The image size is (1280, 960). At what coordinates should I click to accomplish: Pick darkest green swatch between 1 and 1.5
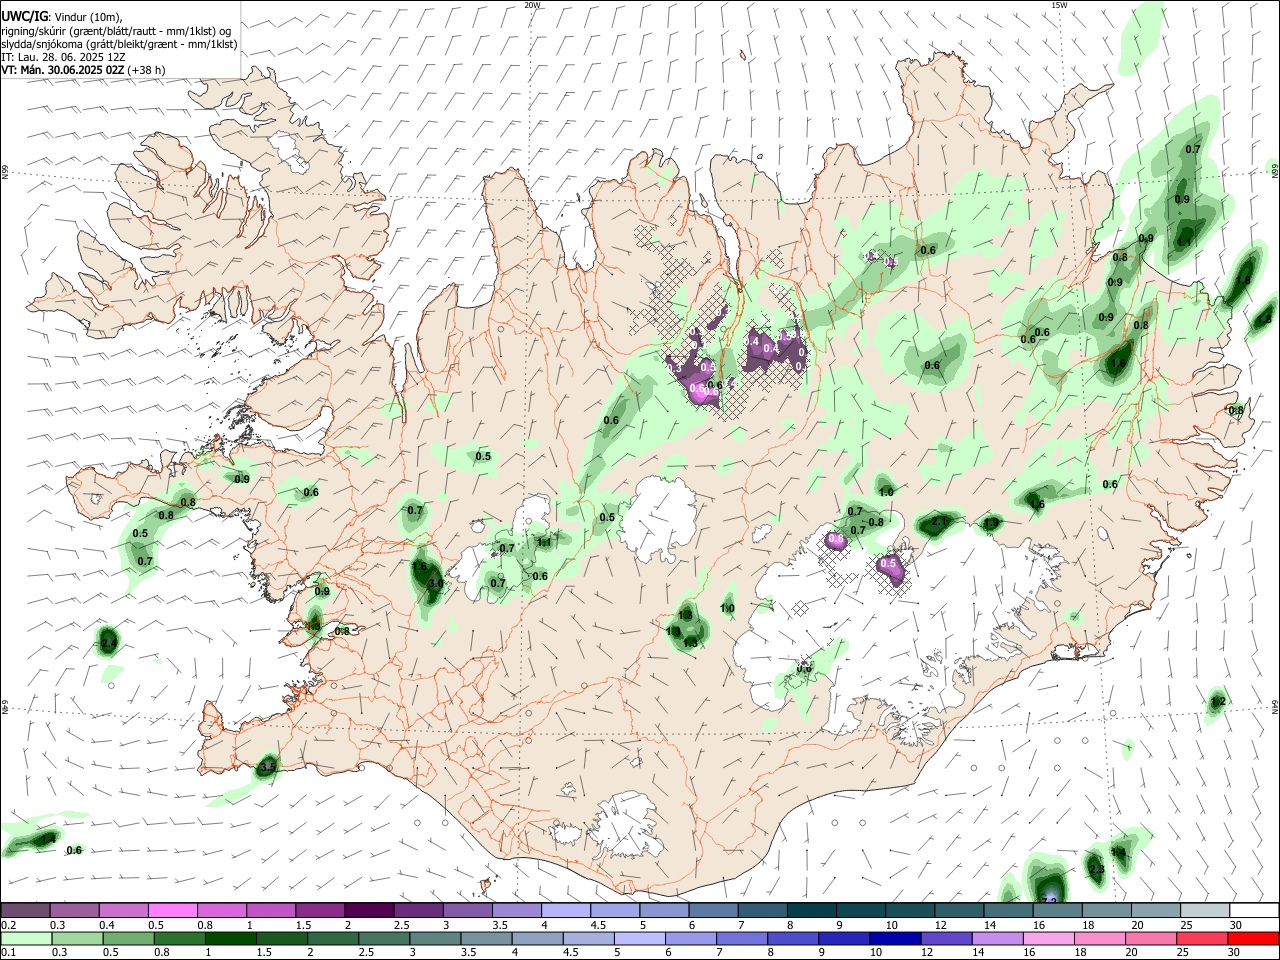click(230, 939)
